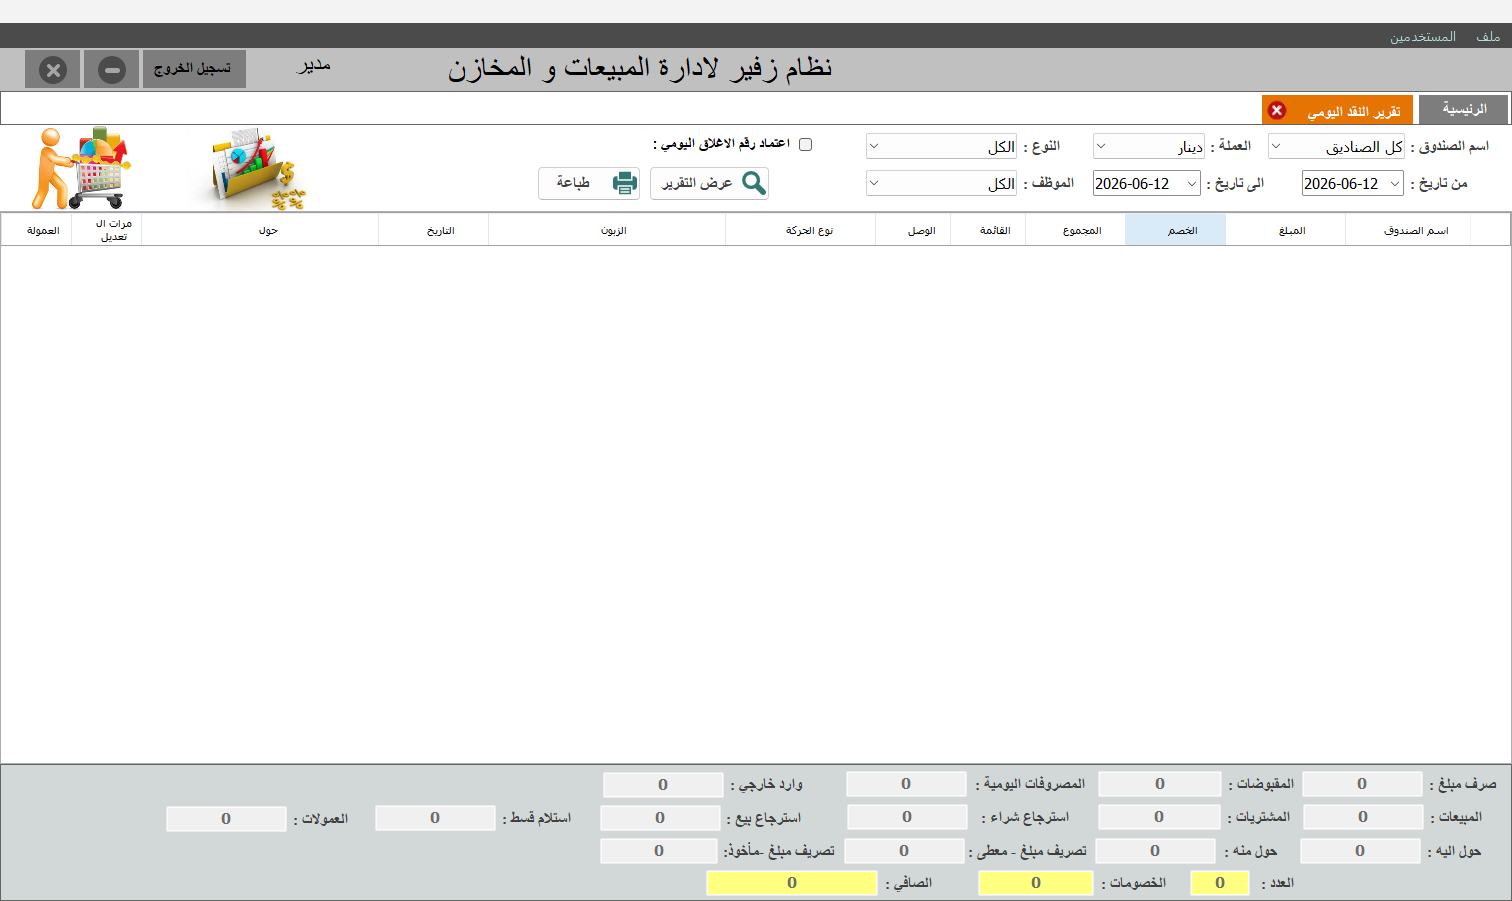This screenshot has height=901, width=1512.
Task: Click the العمولات value field
Action: [226, 819]
